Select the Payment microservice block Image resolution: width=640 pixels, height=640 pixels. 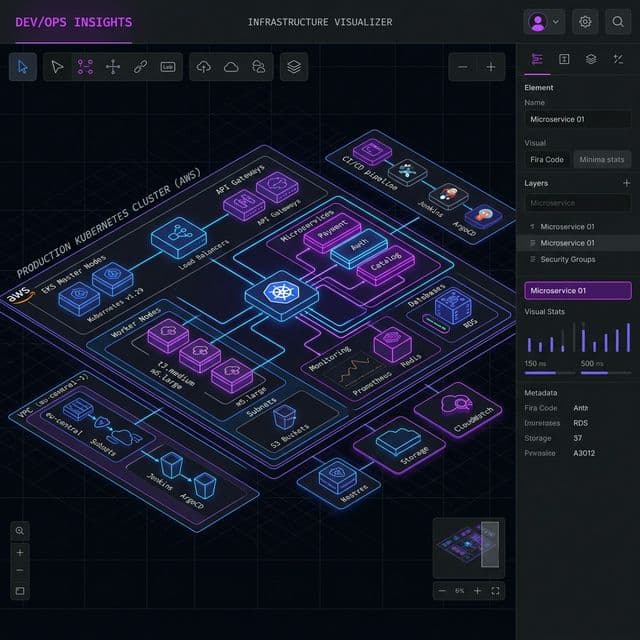click(x=332, y=232)
